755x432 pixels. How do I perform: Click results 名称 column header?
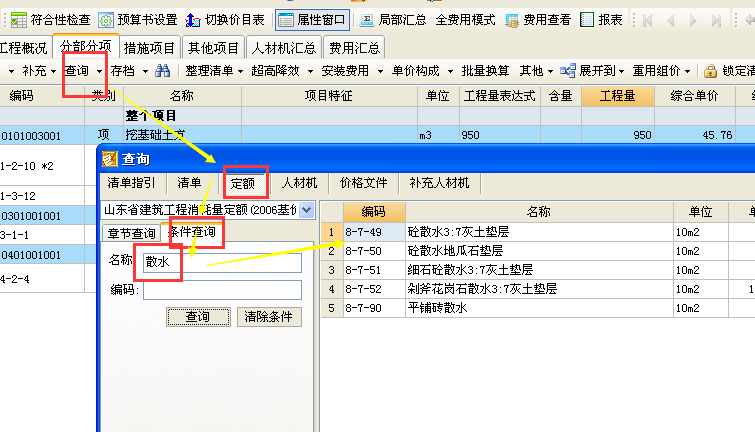click(539, 212)
